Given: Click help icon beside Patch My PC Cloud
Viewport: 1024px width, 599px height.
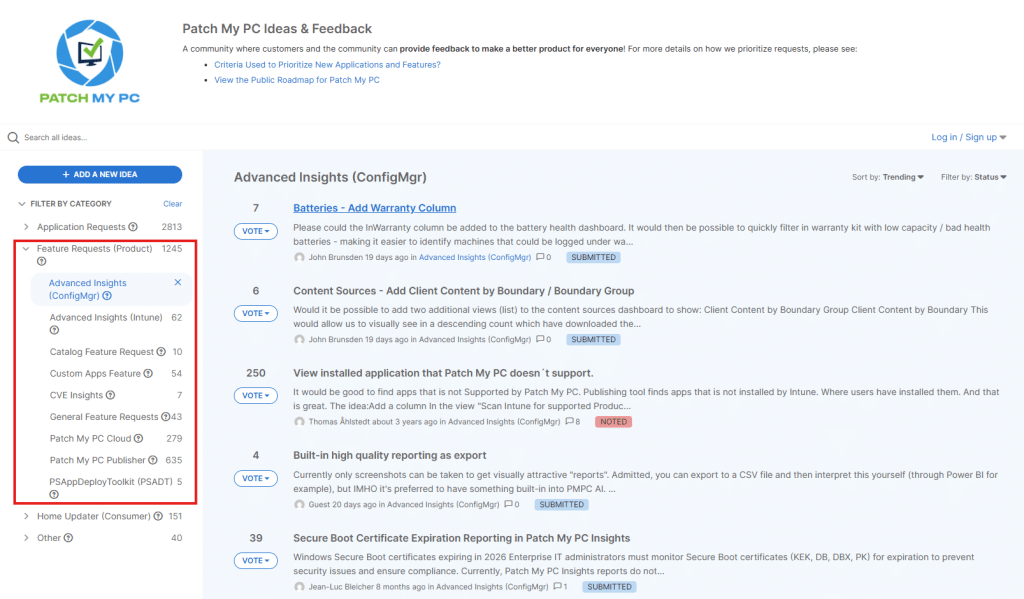Looking at the screenshot, I should coord(138,439).
